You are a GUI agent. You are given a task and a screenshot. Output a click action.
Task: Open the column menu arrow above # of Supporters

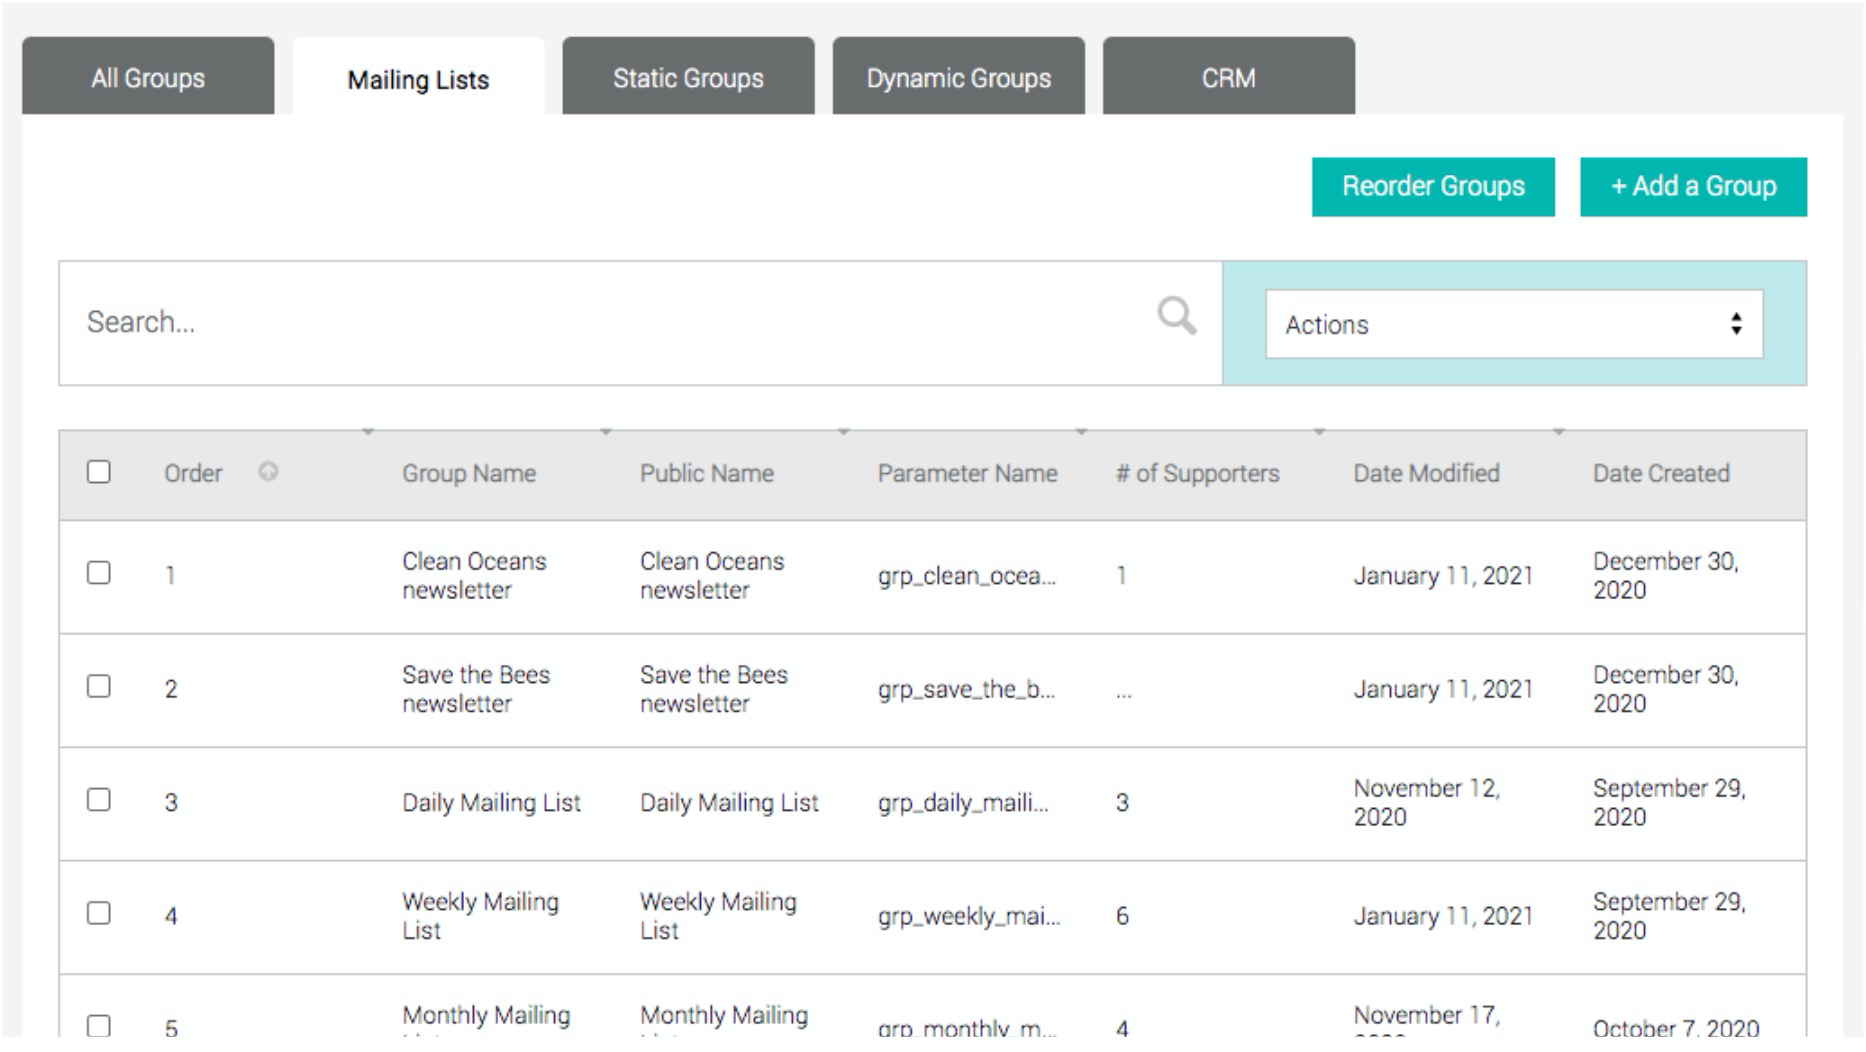point(1081,432)
